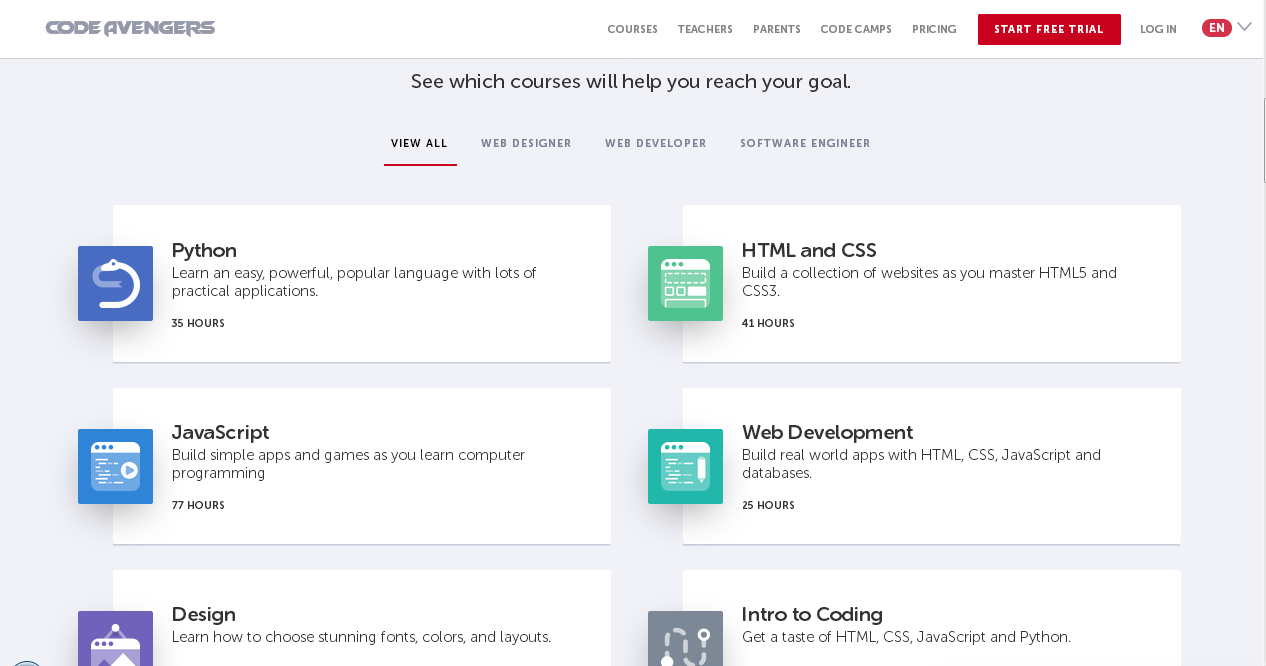Click the Code Avengers logo

(x=130, y=27)
